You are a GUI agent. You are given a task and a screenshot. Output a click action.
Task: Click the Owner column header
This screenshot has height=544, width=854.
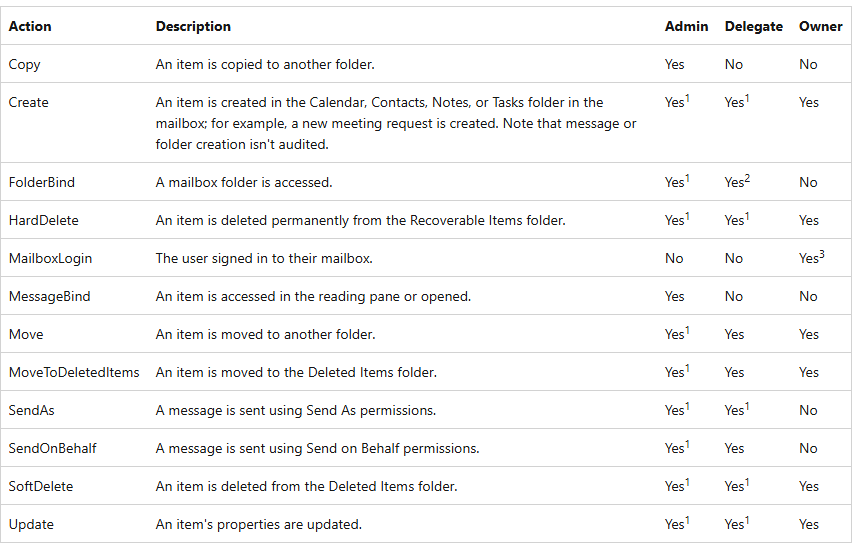[820, 26]
